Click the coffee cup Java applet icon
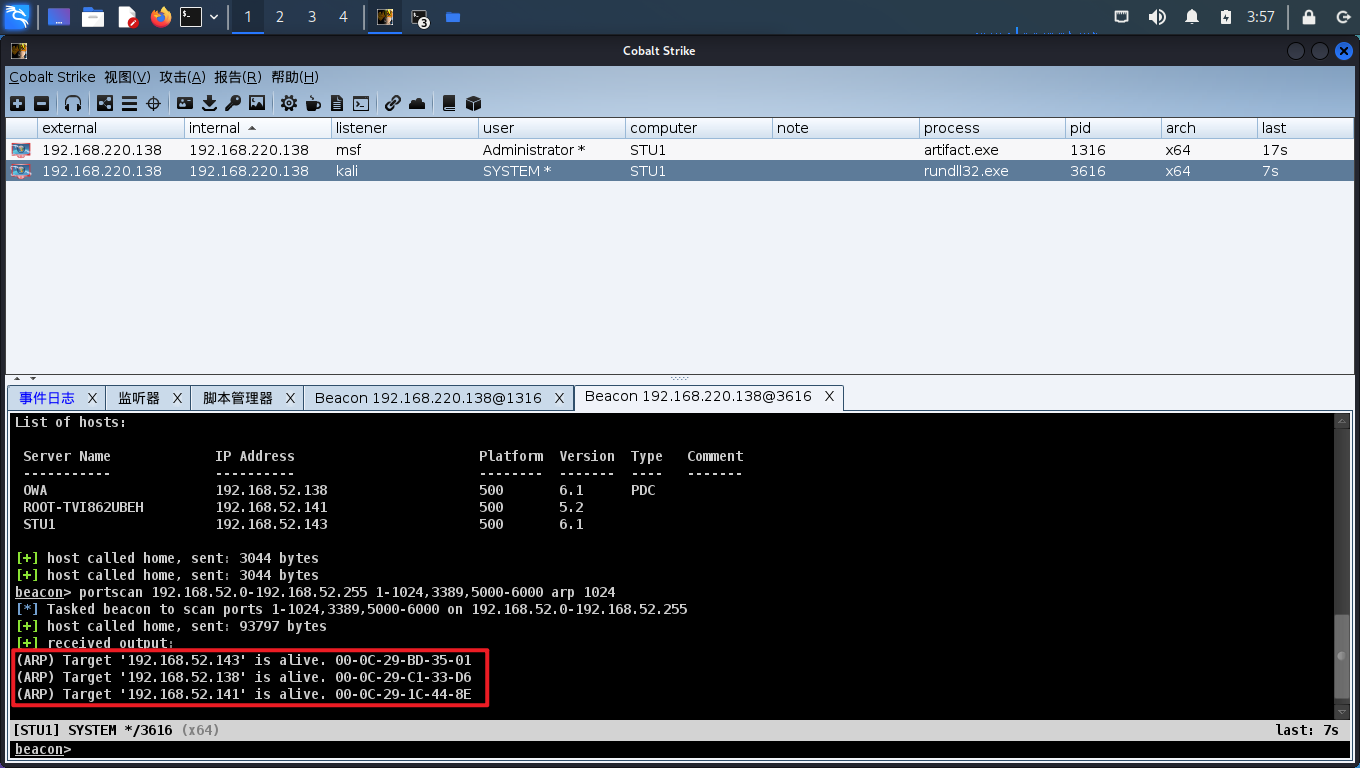The height and width of the screenshot is (768, 1360). tap(313, 103)
